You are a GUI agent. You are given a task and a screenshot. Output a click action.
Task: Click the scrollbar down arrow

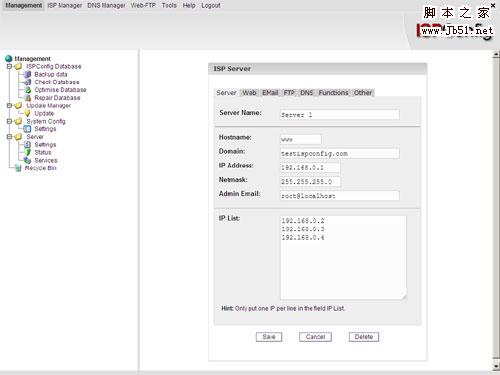pos(496,366)
